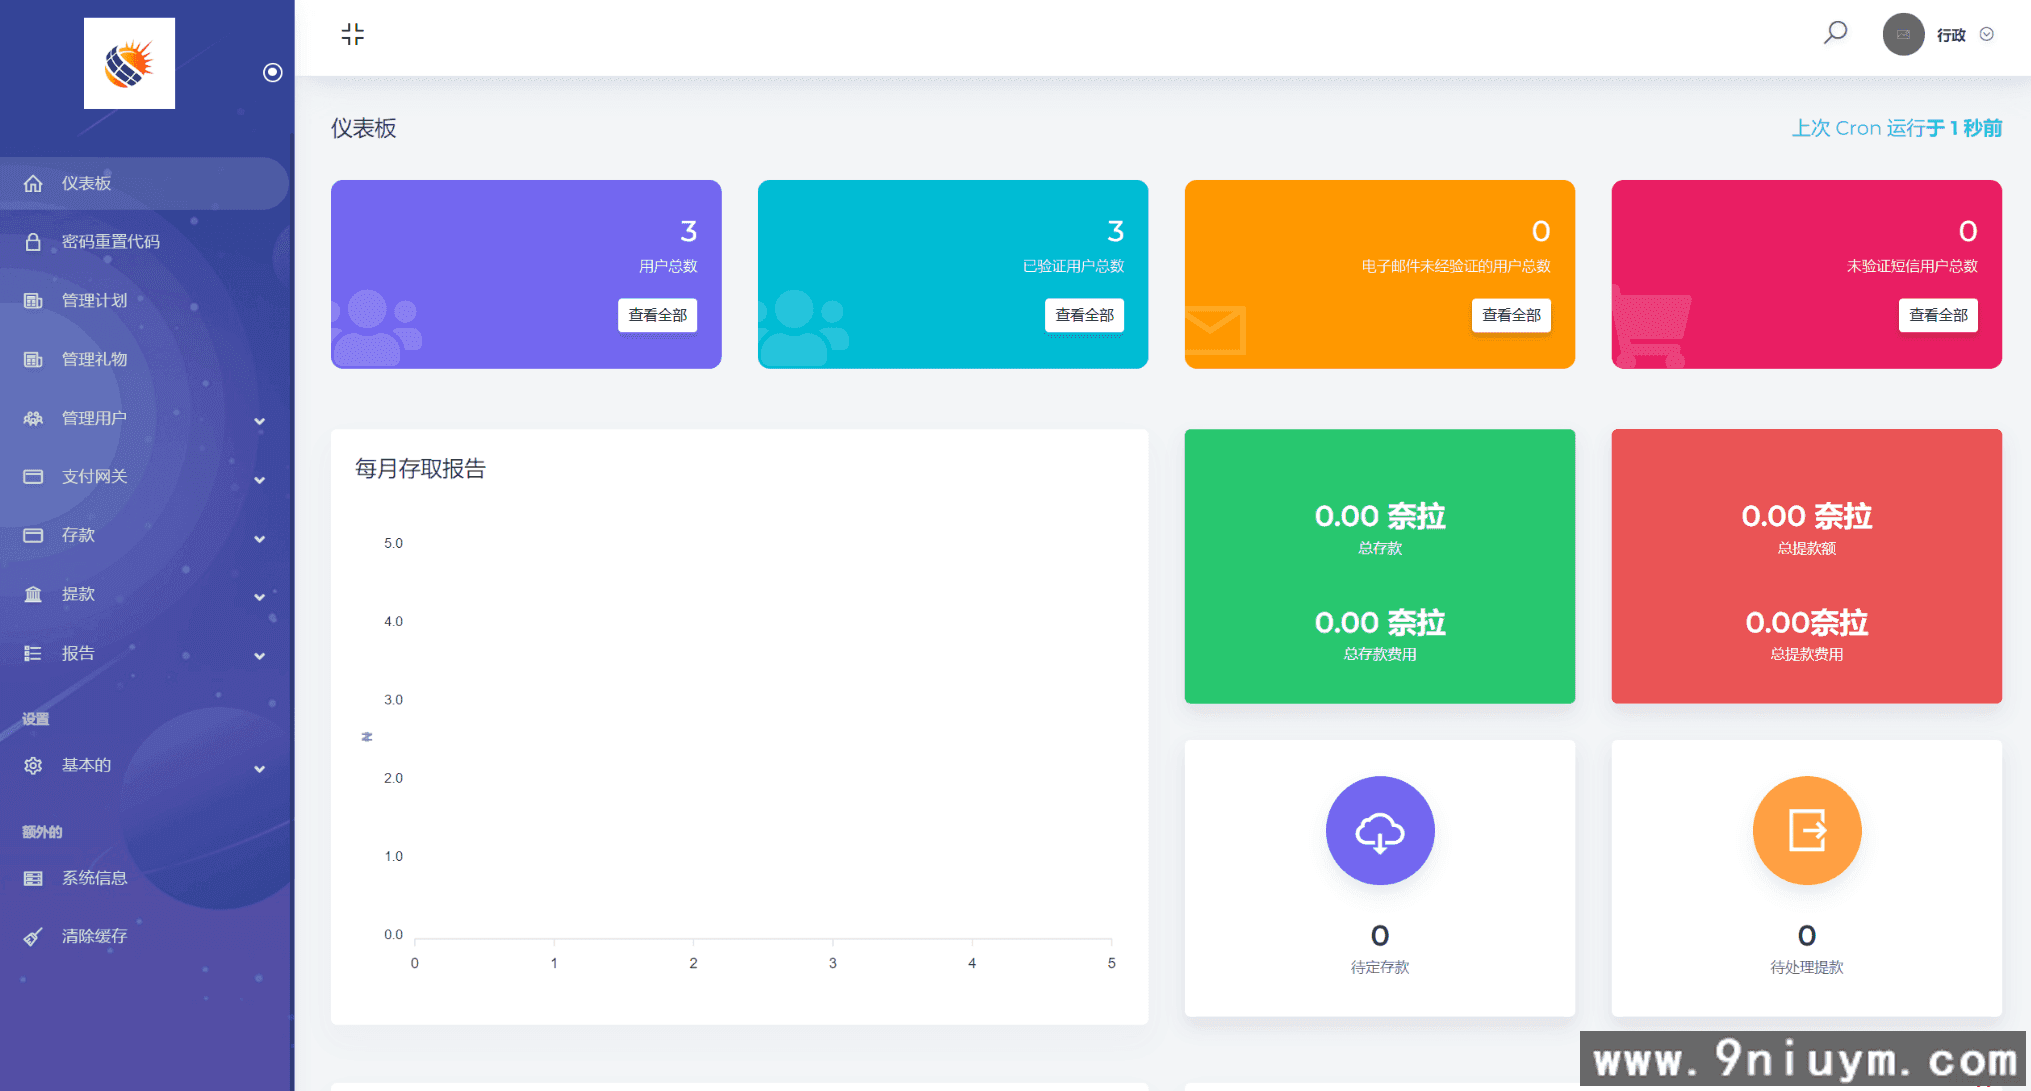The height and width of the screenshot is (1091, 2031).
Task: Click the 报告 list icon
Action: click(33, 653)
